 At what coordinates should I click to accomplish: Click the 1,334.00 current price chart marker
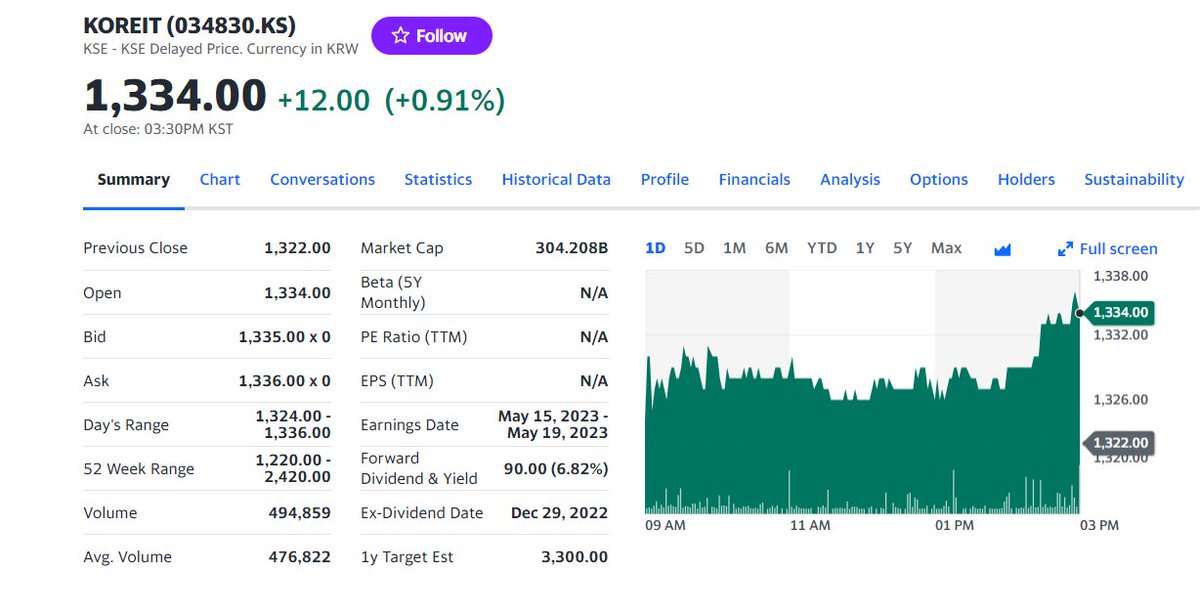[1120, 313]
